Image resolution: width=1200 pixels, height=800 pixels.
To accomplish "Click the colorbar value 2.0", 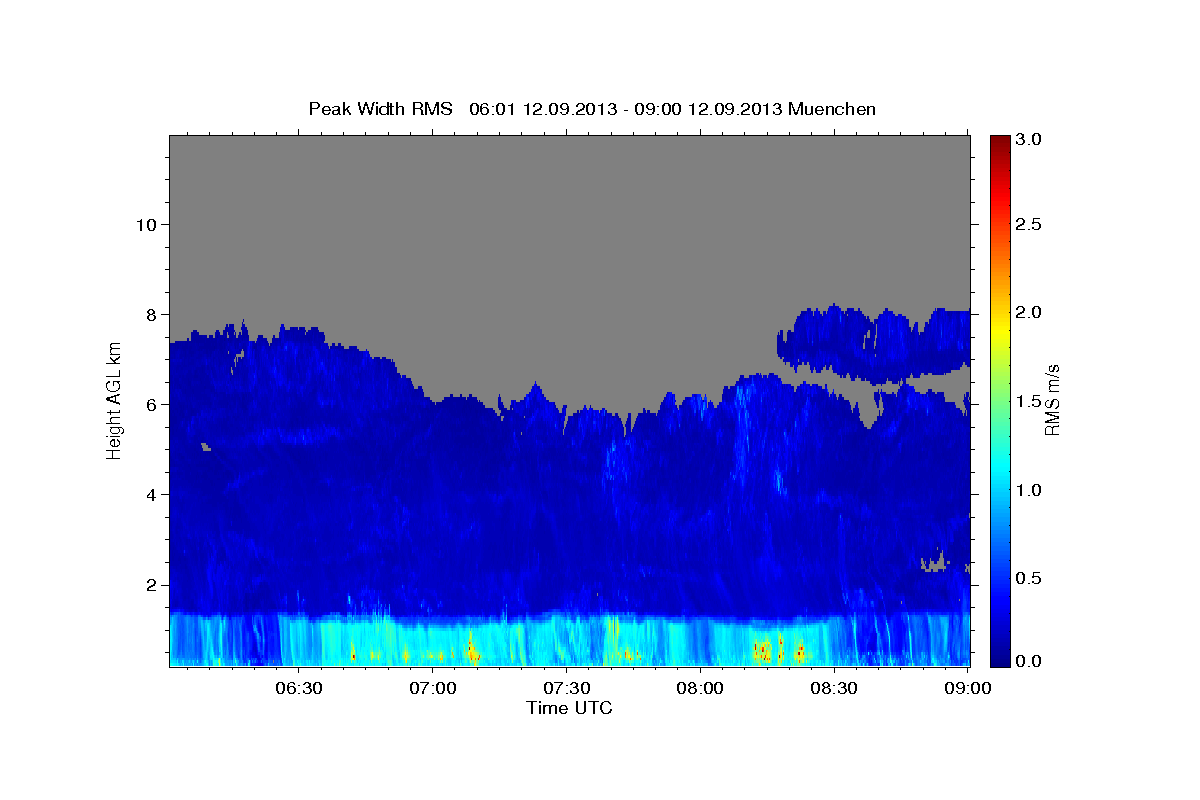I will pos(1030,312).
